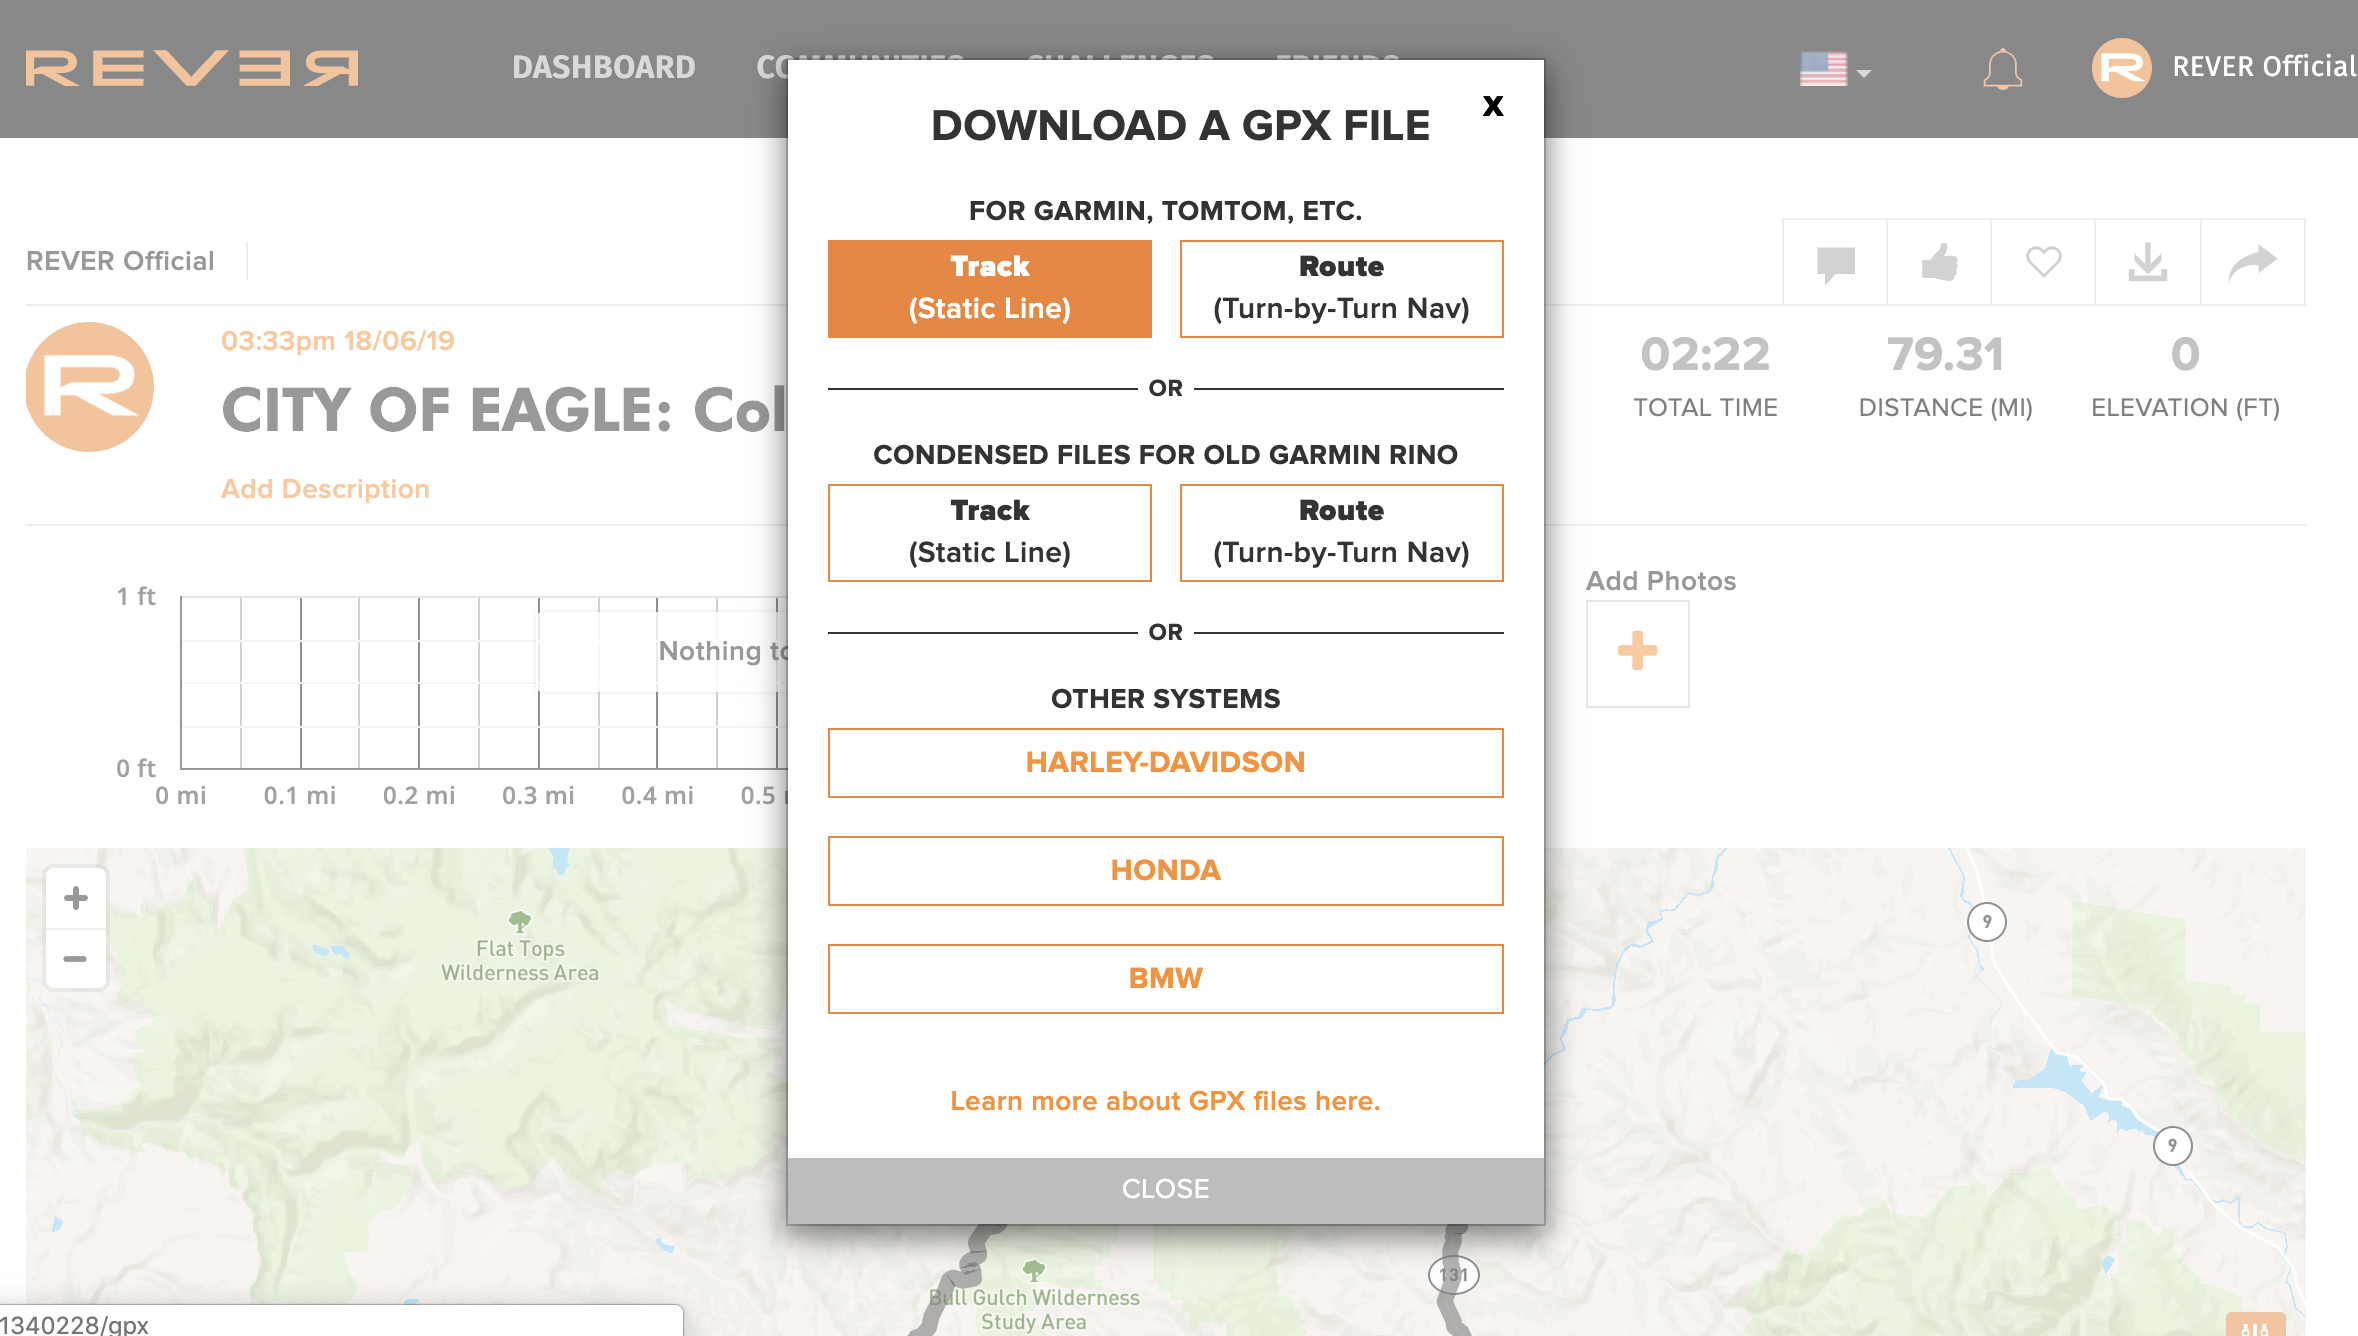Zoom in on the map
2358x1336 pixels.
76,898
